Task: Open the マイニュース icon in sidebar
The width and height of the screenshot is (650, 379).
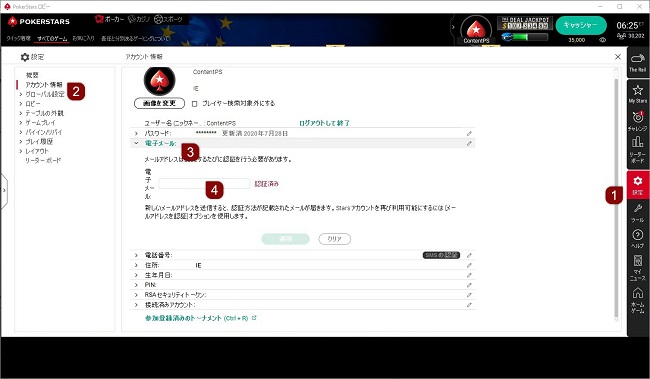Action: 638,267
